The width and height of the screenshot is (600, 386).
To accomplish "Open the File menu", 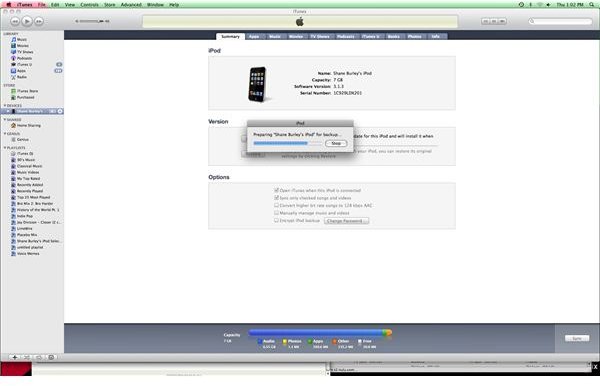I will tap(41, 5).
